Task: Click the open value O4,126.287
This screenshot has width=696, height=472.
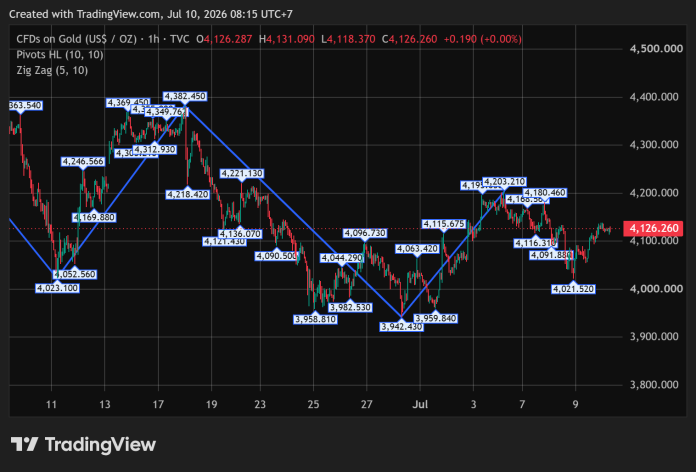Action: pos(224,39)
